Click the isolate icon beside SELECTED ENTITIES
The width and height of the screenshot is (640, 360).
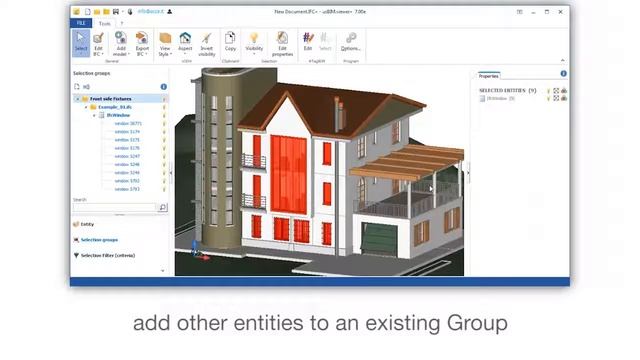click(x=564, y=91)
